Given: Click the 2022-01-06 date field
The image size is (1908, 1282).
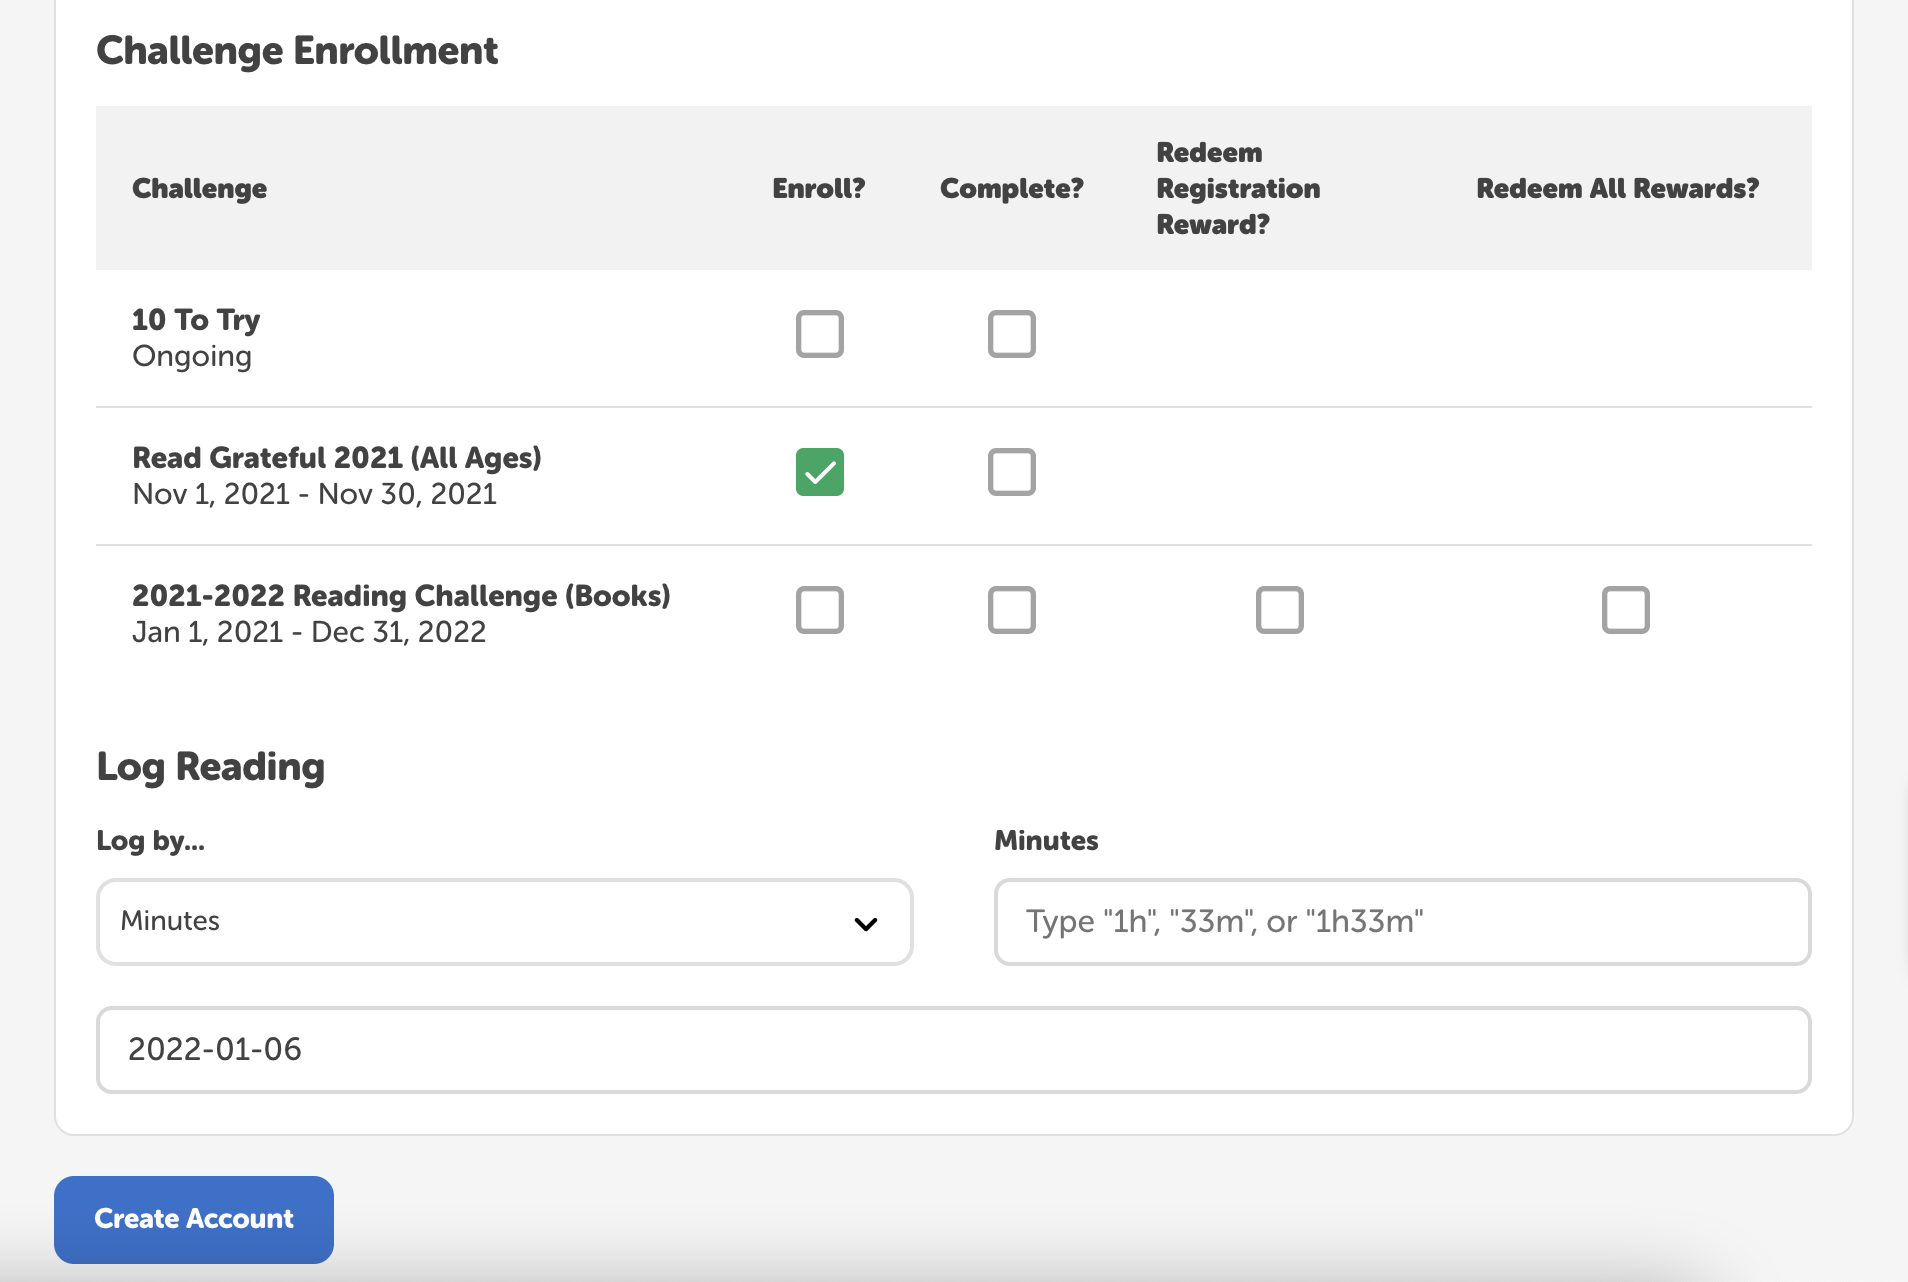Looking at the screenshot, I should pyautogui.click(x=953, y=1050).
